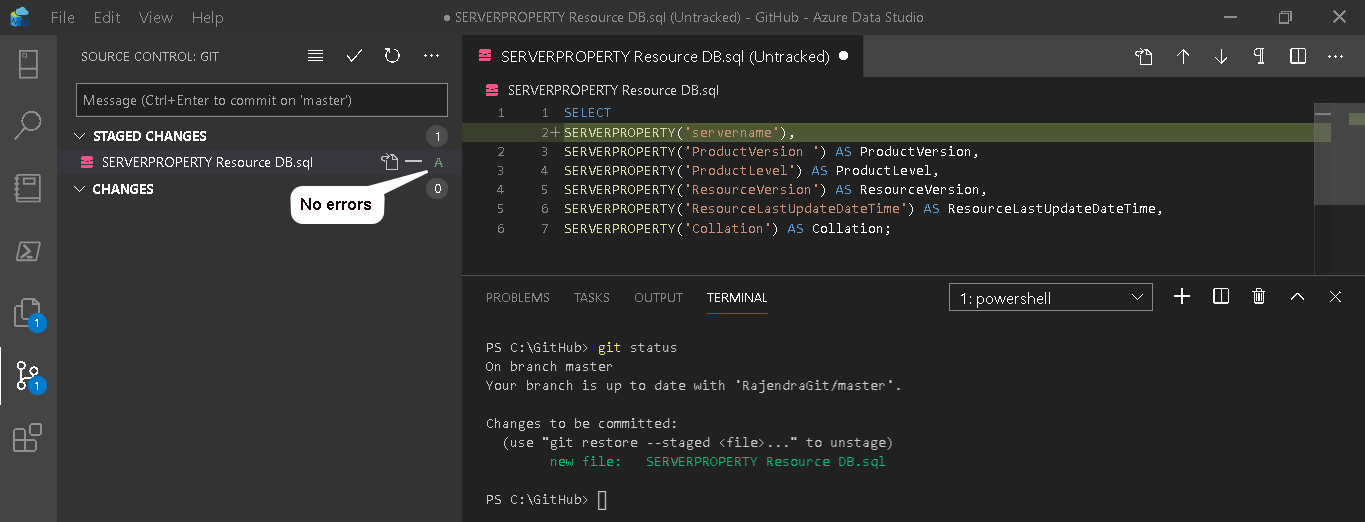1365x522 pixels.
Task: Click the commit message input field
Action: point(262,100)
